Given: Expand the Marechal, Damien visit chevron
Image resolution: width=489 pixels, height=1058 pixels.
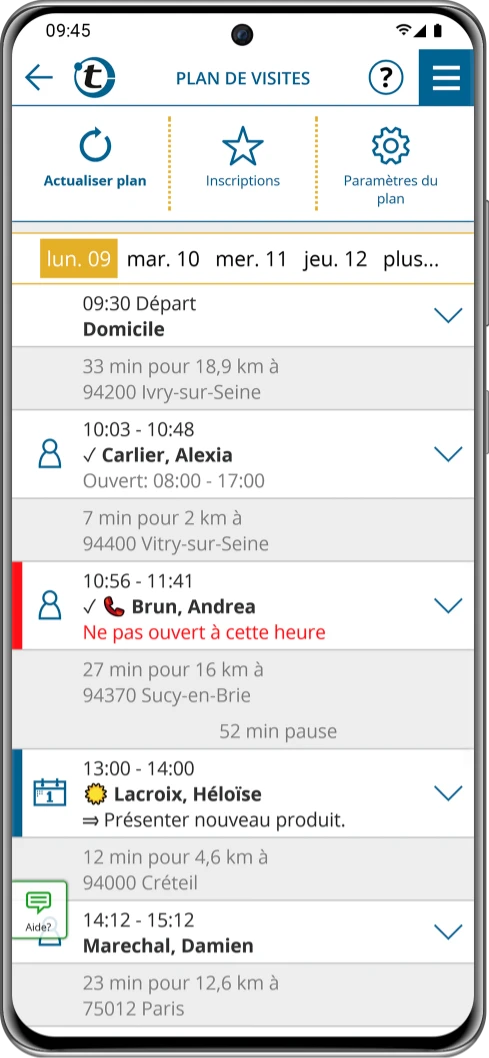Looking at the screenshot, I should click(448, 932).
